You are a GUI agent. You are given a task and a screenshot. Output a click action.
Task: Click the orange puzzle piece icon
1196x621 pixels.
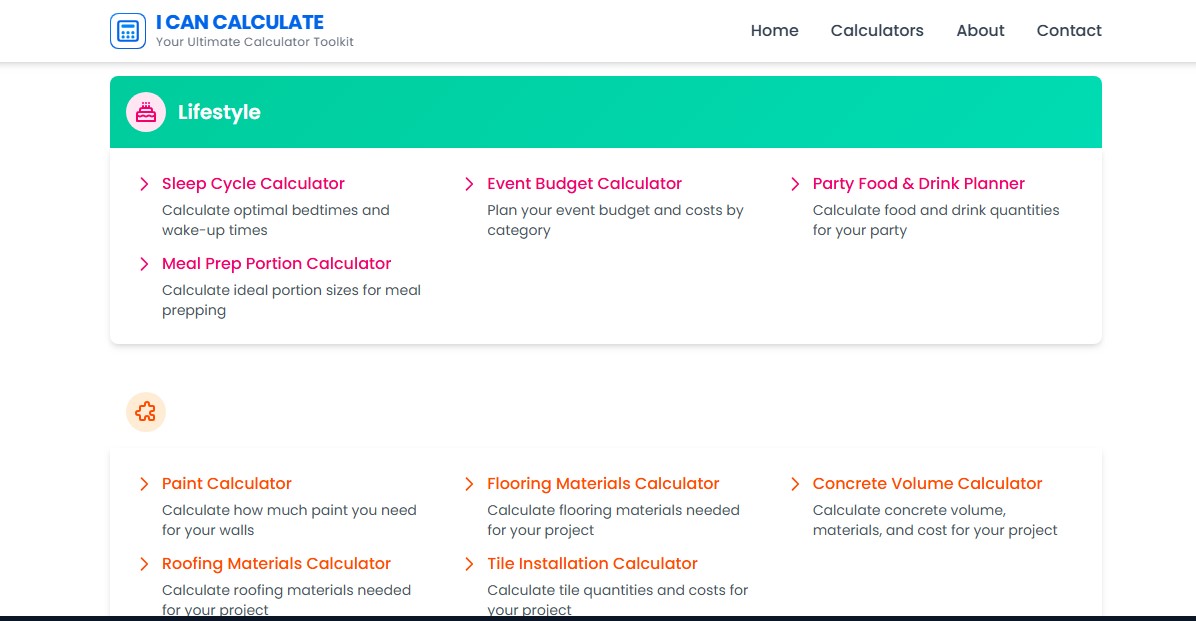146,412
